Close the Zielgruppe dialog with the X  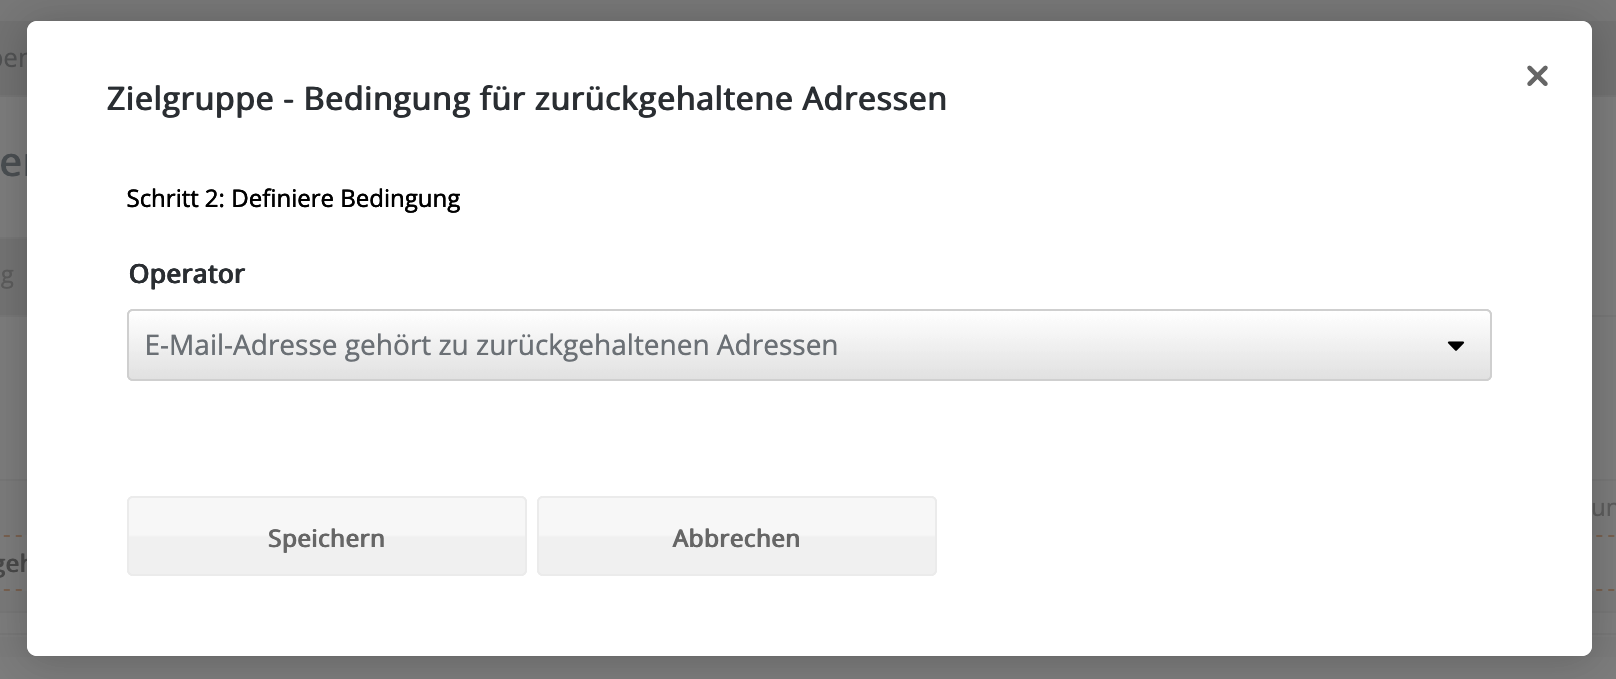(1537, 76)
